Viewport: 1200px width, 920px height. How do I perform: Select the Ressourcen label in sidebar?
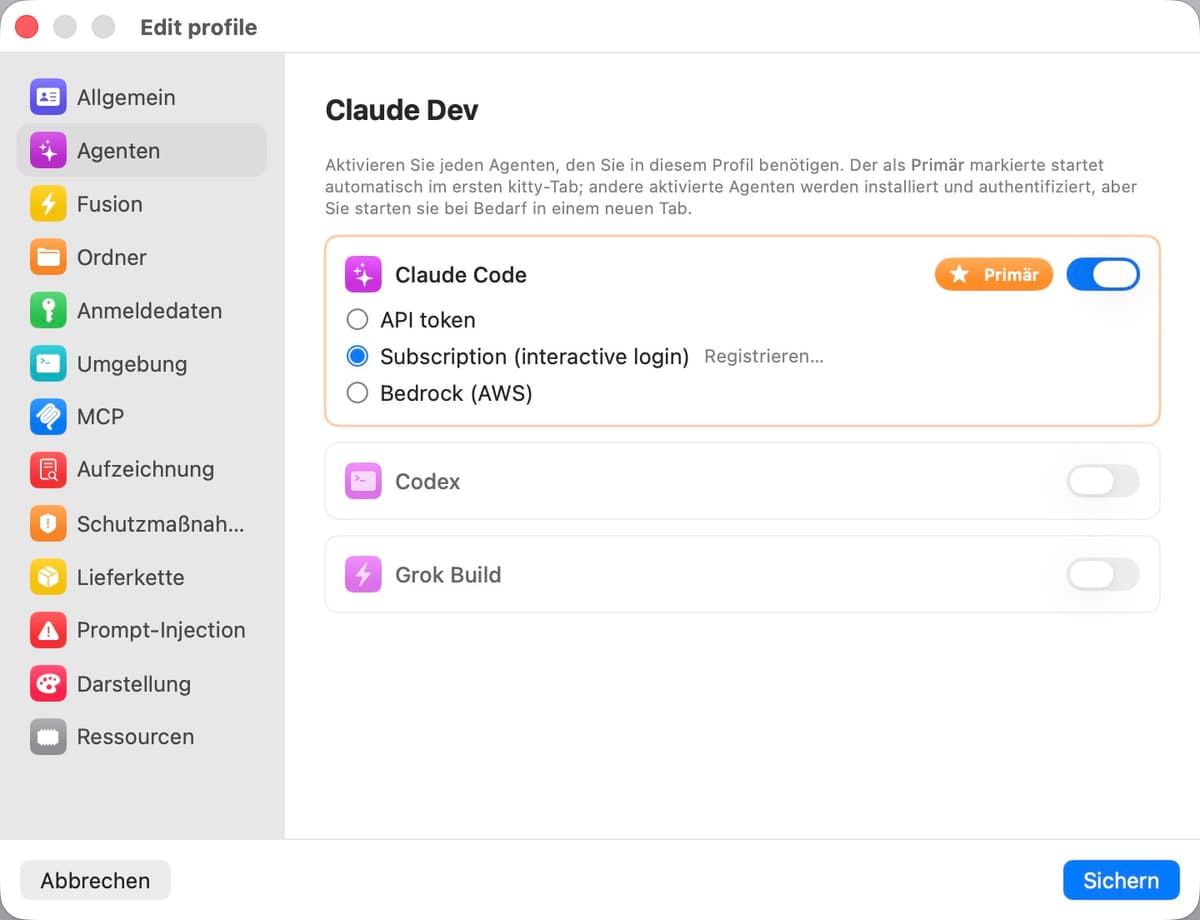point(135,737)
